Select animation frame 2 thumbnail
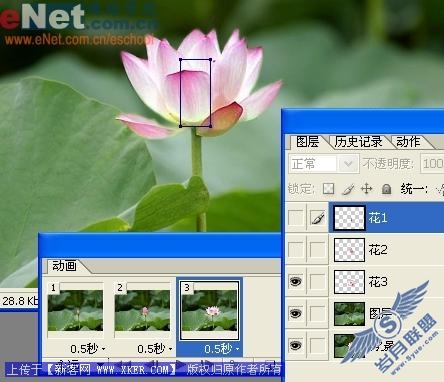Image resolution: width=444 pixels, height=382 pixels. [x=142, y=310]
